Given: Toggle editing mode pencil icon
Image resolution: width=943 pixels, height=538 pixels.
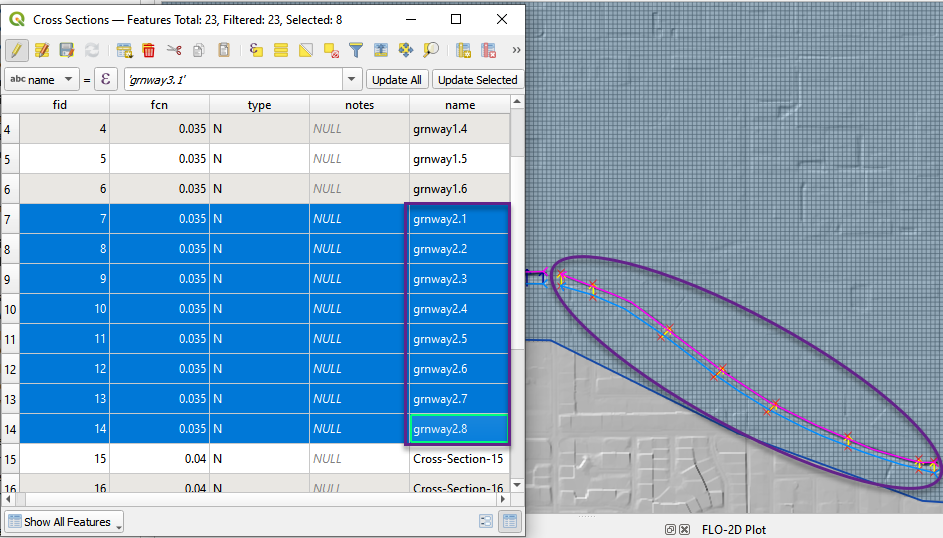Looking at the screenshot, I should pyautogui.click(x=17, y=50).
